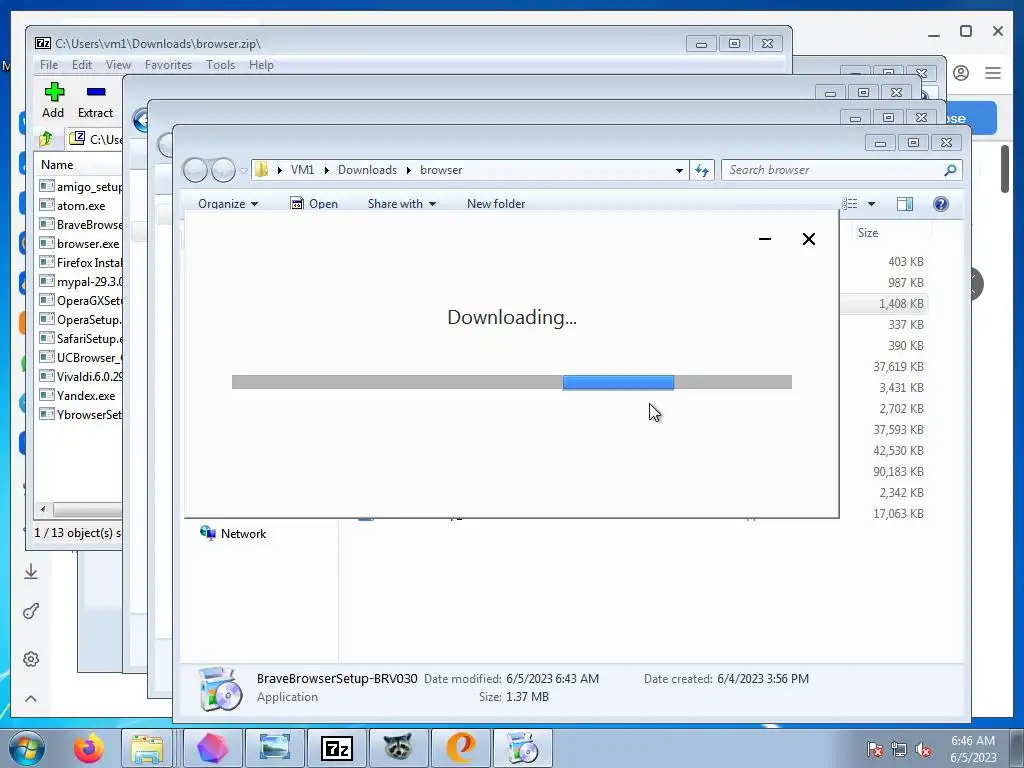Click the download progress bar
The width and height of the screenshot is (1024, 768).
click(x=511, y=382)
